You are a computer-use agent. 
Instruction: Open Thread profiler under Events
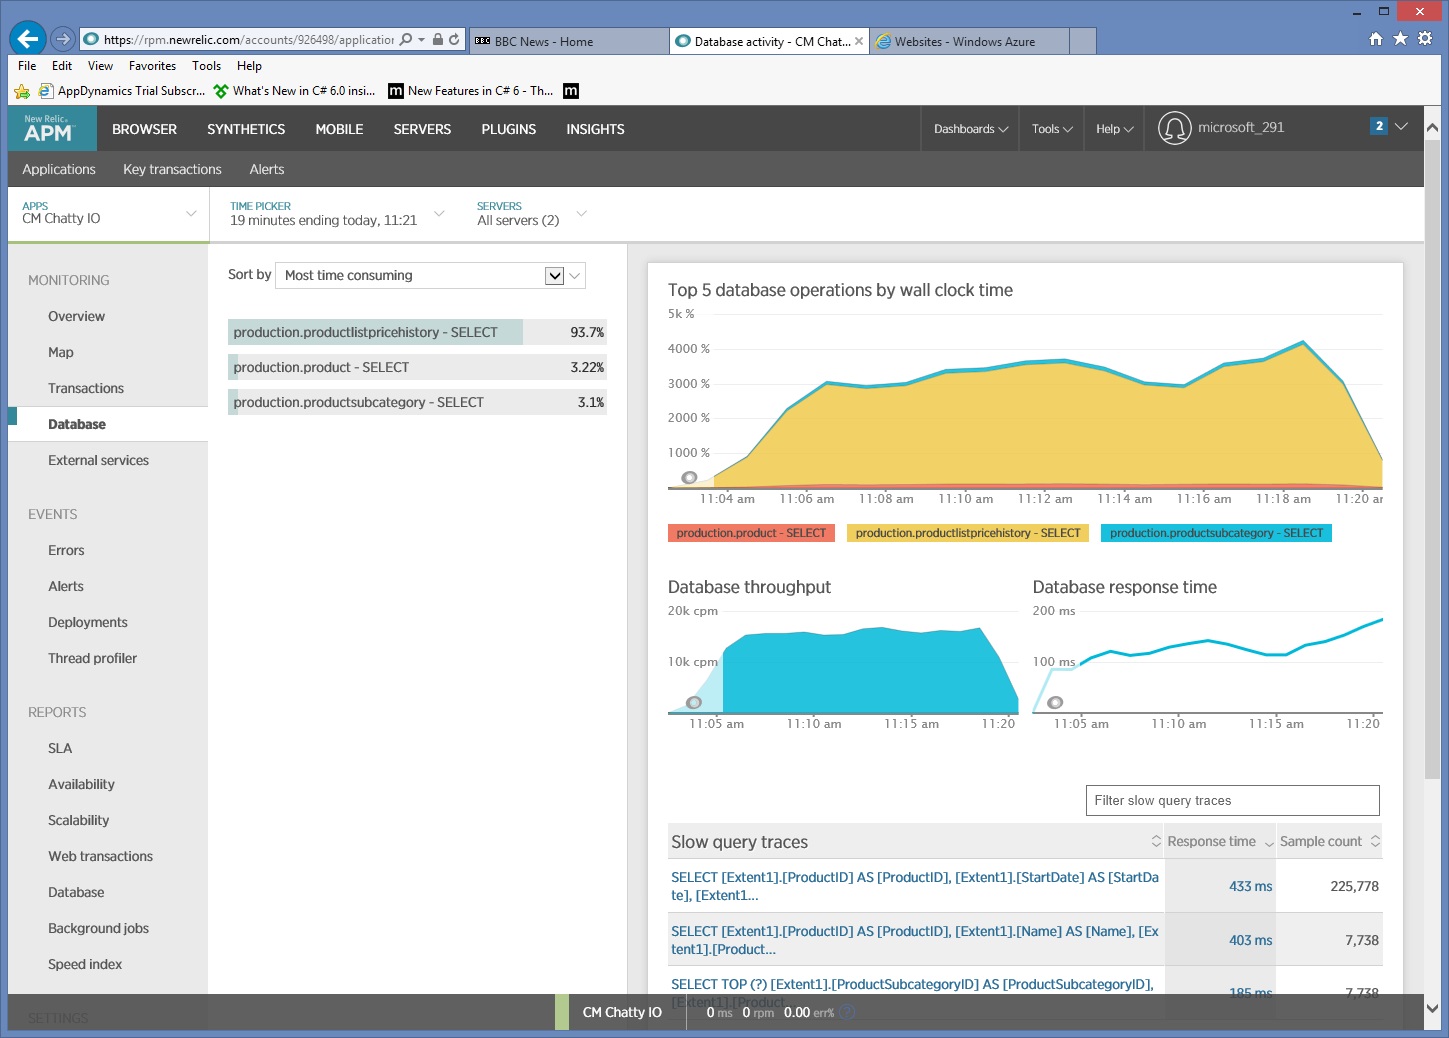tap(92, 658)
